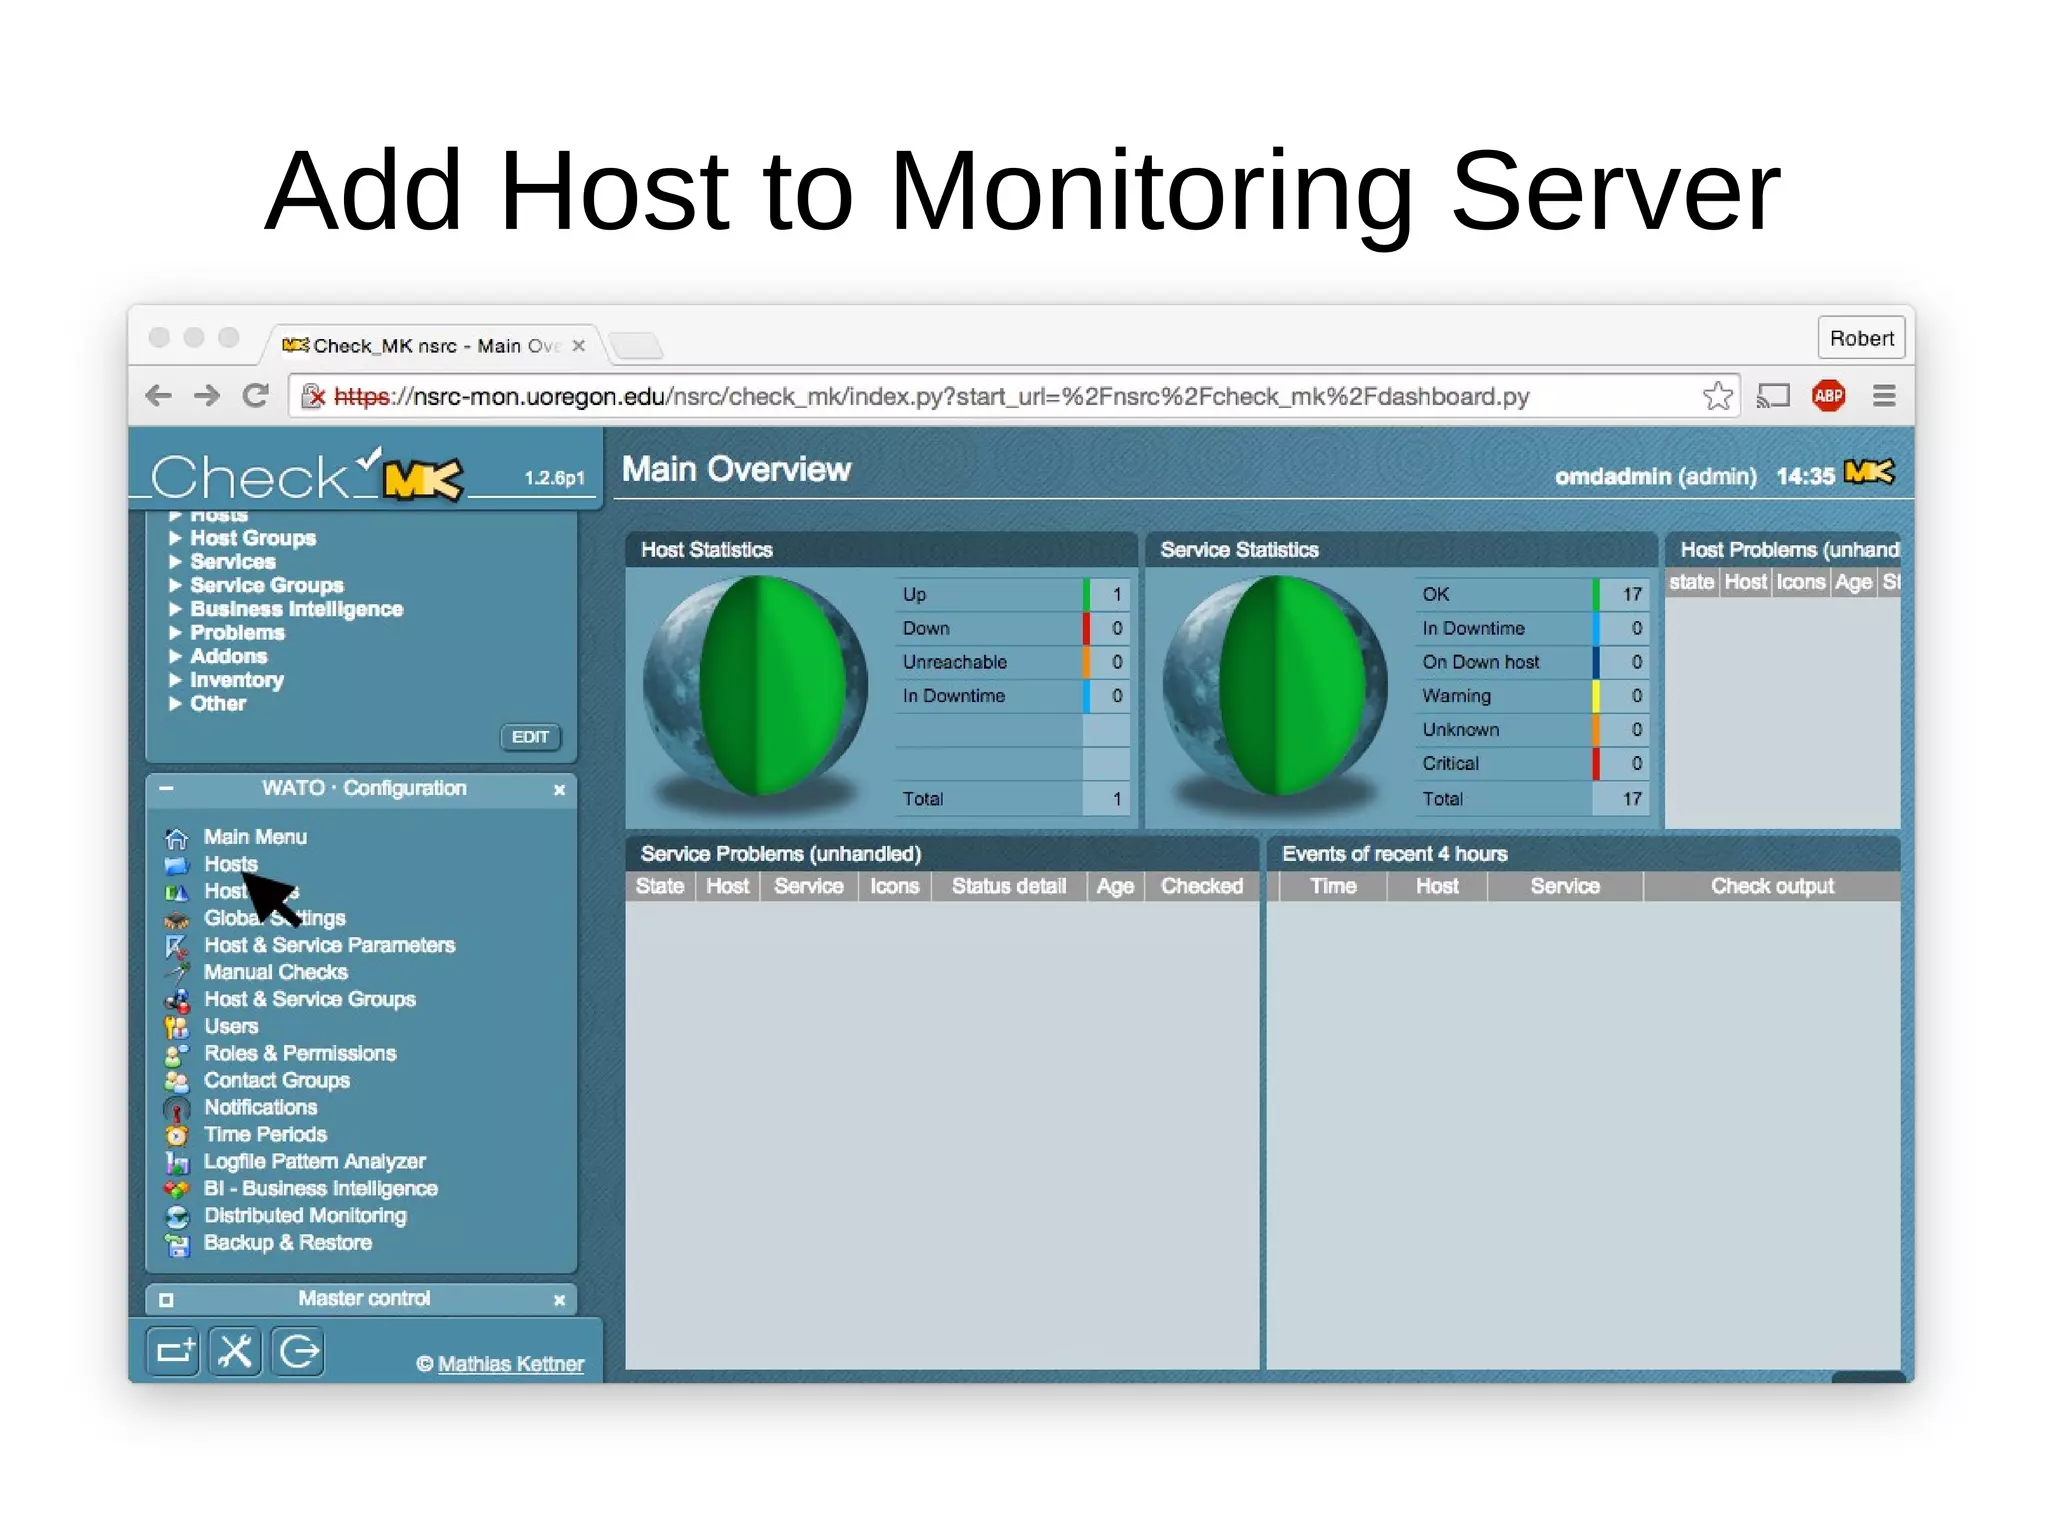Click the Logfile Pattern Analyzer icon
This screenshot has height=1535, width=2048.
click(177, 1162)
